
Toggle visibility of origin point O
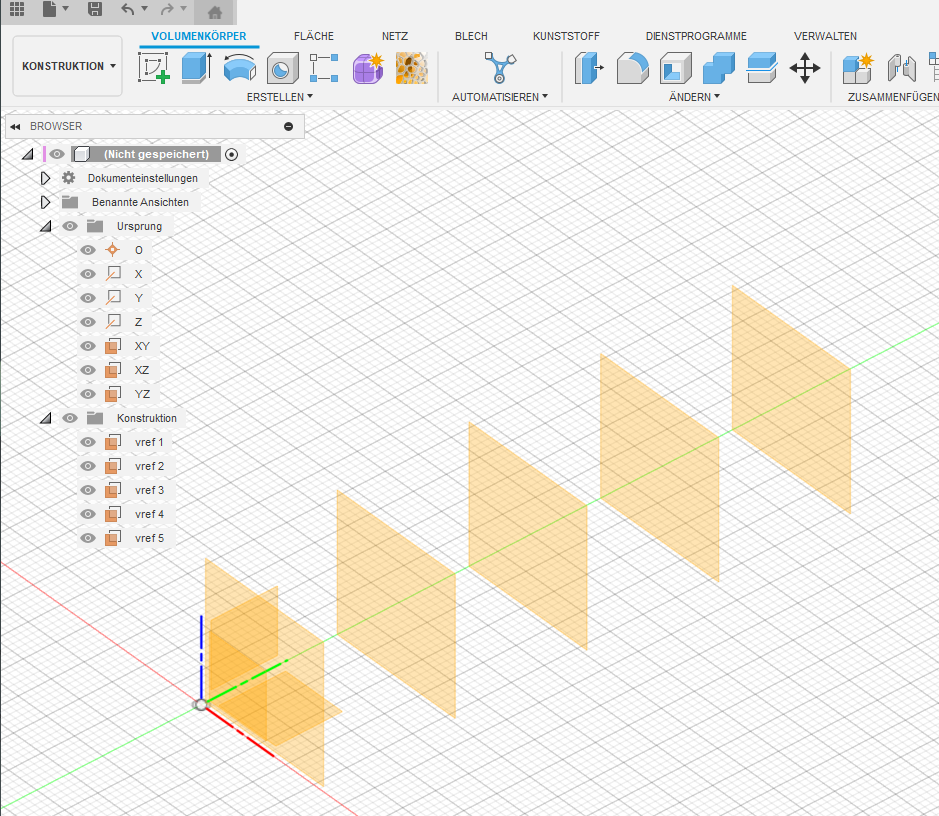[x=88, y=250]
